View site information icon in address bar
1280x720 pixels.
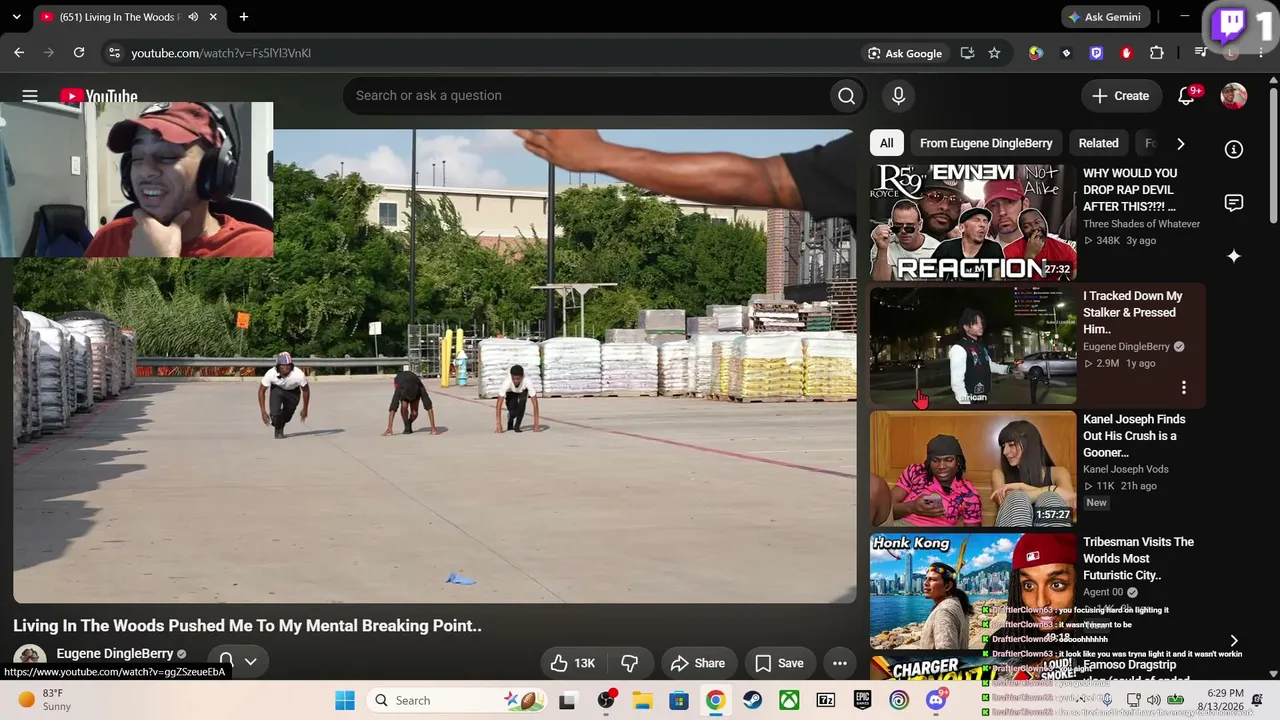pyautogui.click(x=114, y=53)
